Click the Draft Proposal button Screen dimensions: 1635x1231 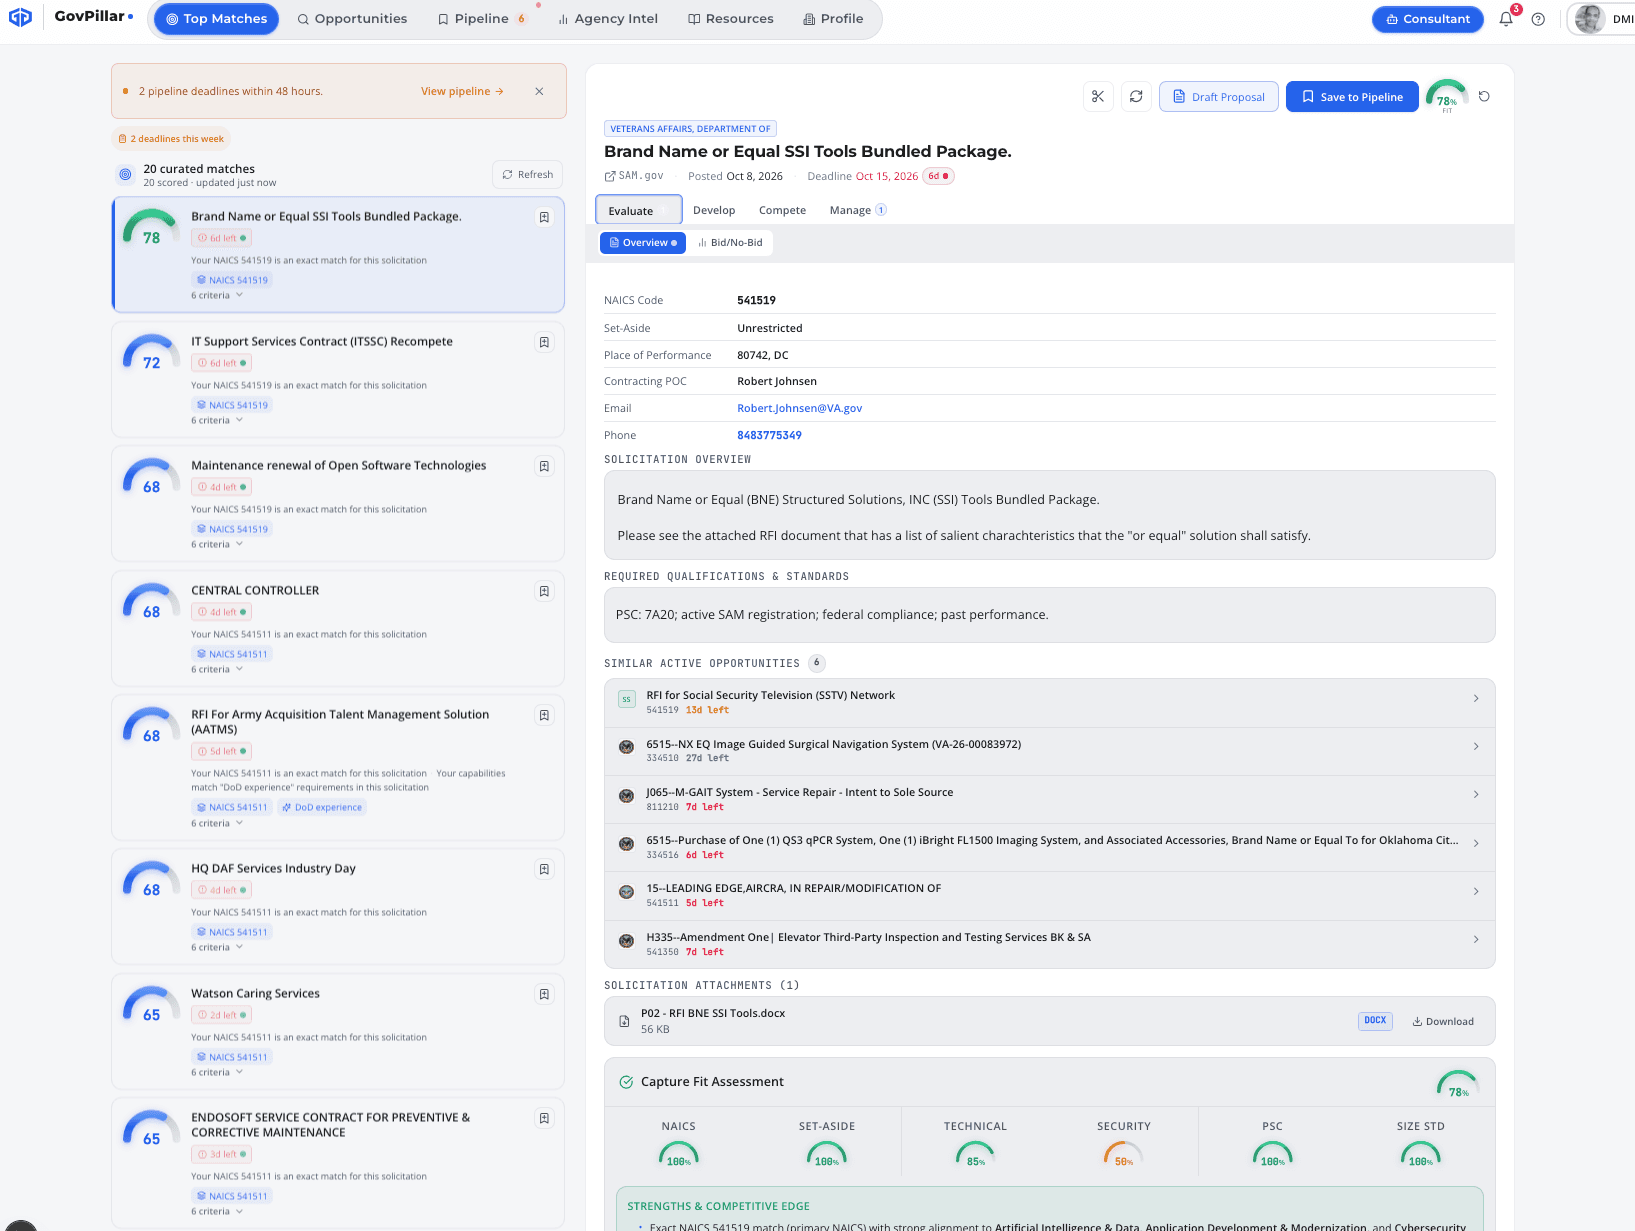(1218, 97)
